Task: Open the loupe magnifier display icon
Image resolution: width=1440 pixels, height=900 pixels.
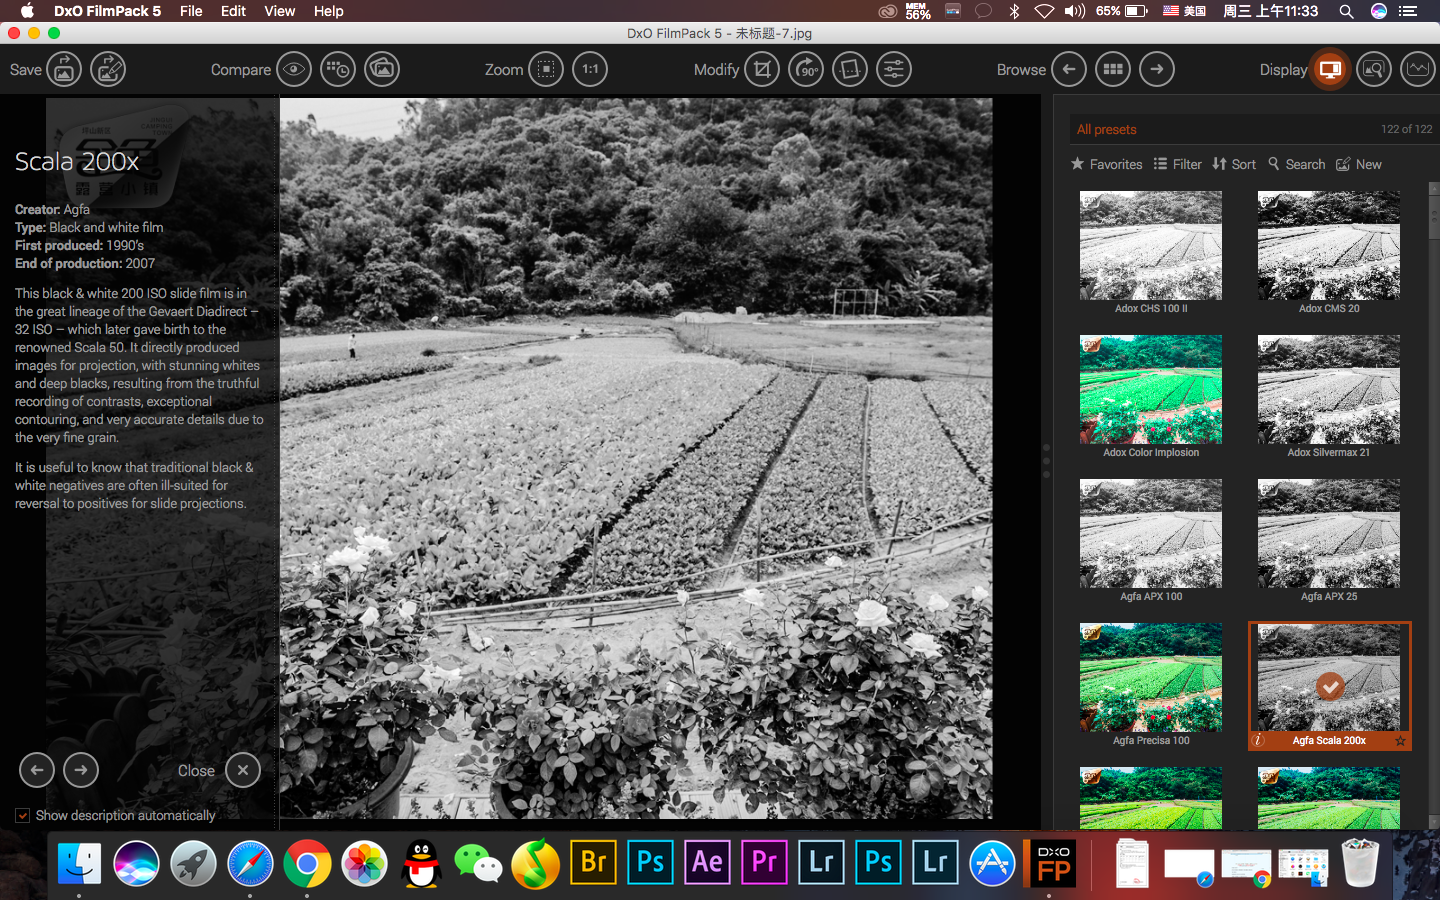Action: click(x=1374, y=69)
